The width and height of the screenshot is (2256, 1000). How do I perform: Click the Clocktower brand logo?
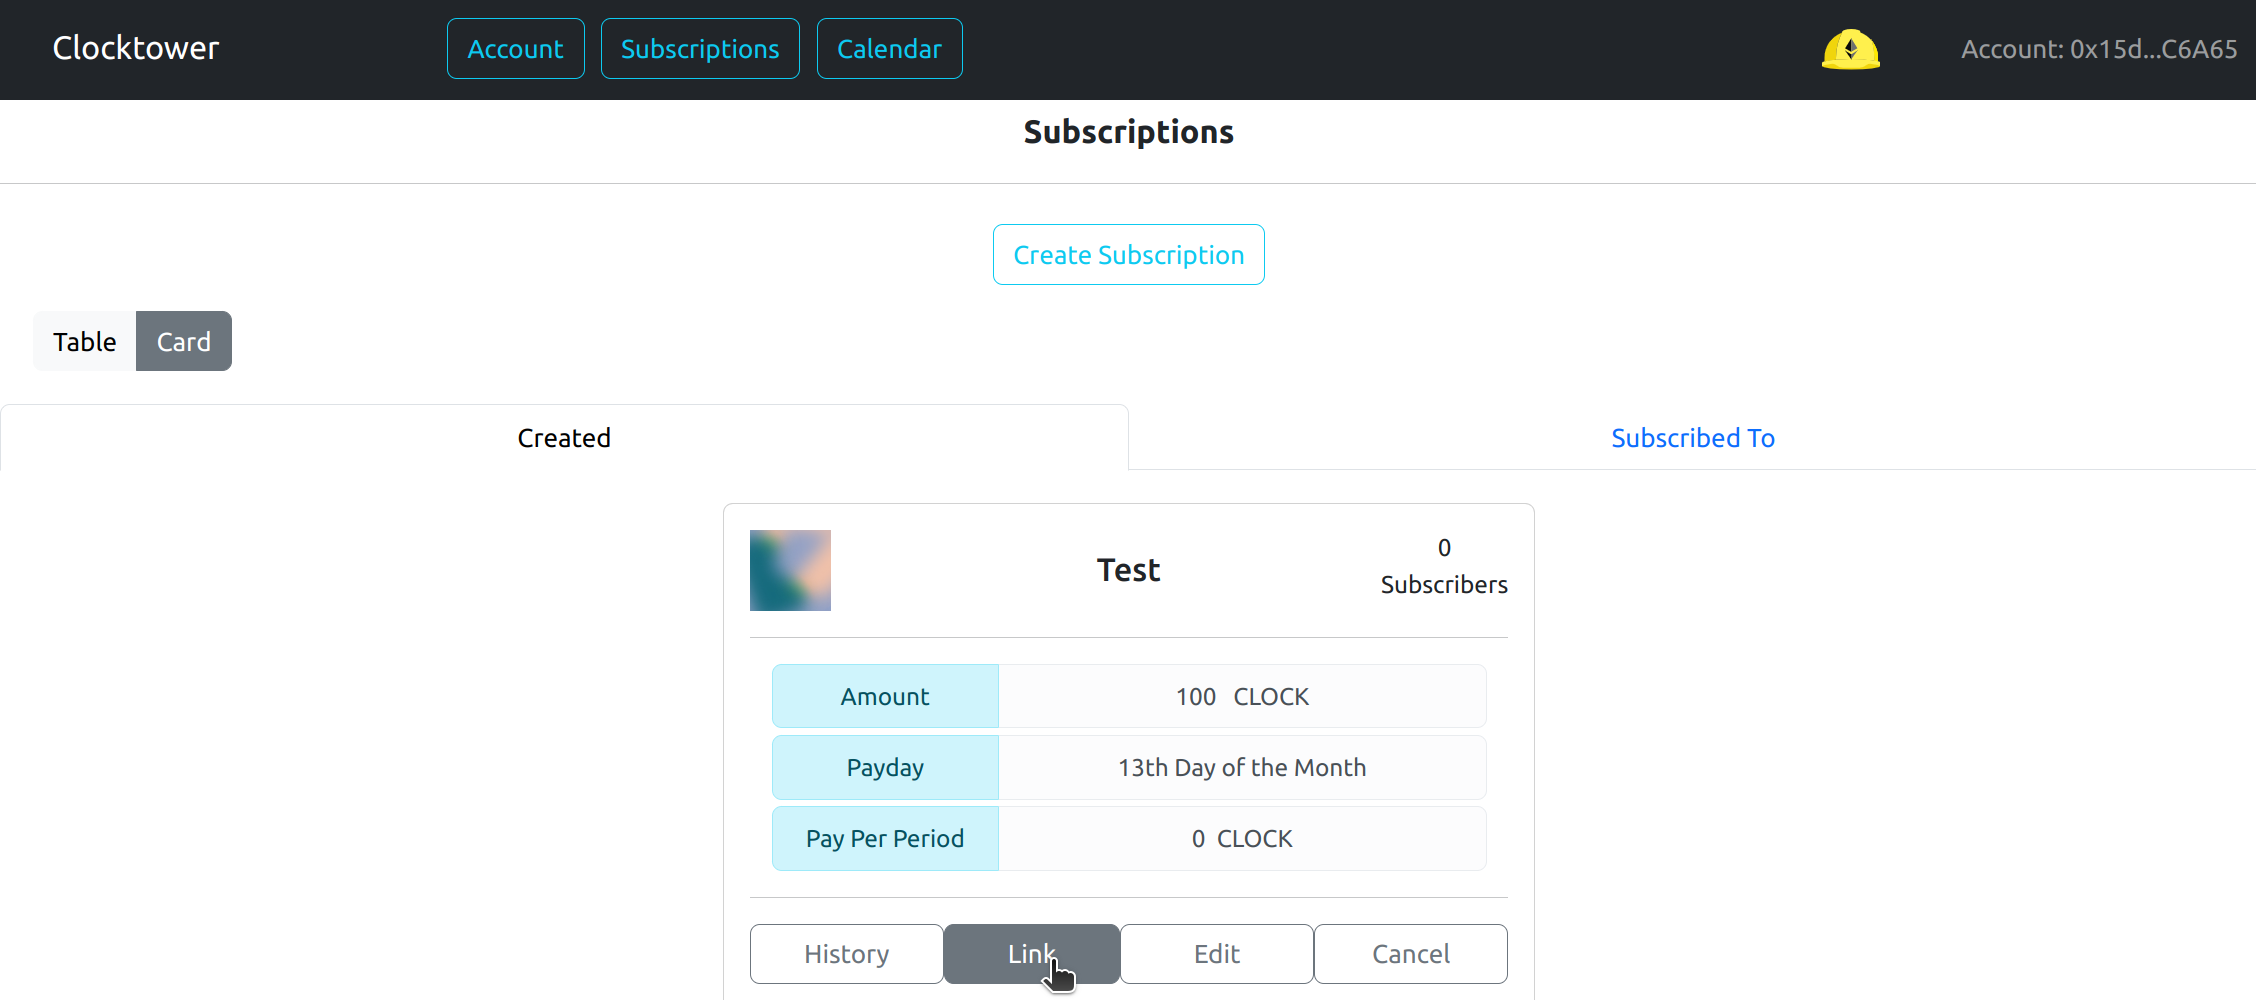[136, 48]
